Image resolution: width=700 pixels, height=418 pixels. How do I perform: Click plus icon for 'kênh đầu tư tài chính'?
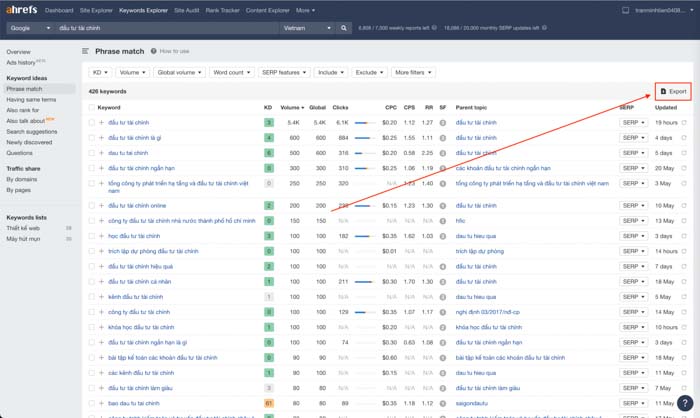[101, 297]
